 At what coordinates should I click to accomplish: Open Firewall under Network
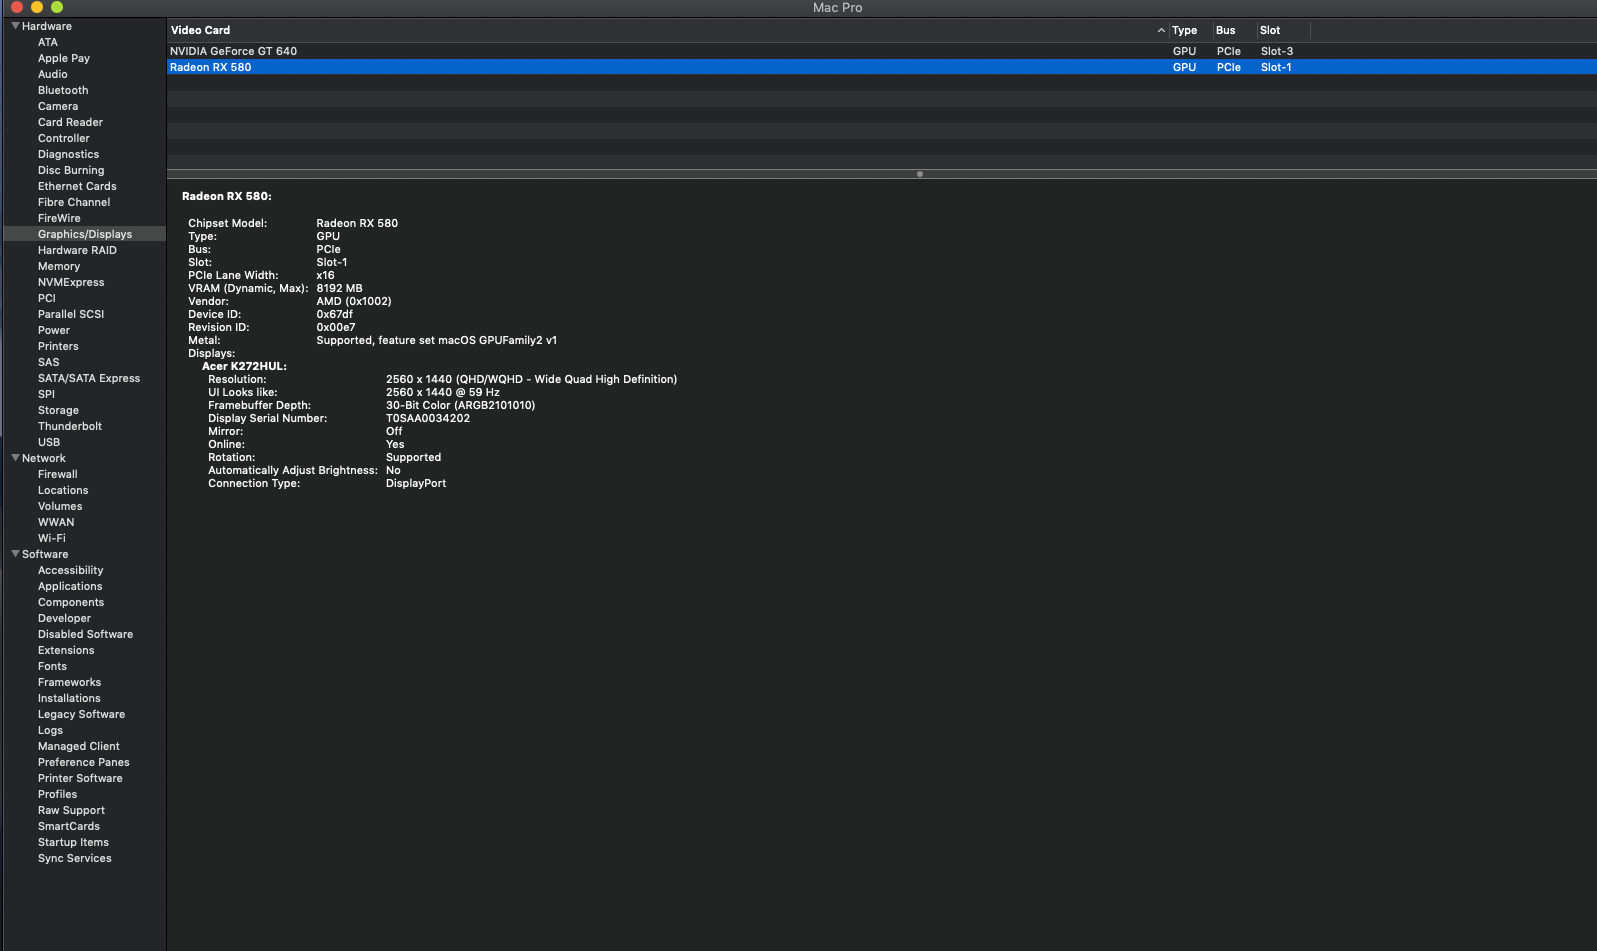pos(58,474)
